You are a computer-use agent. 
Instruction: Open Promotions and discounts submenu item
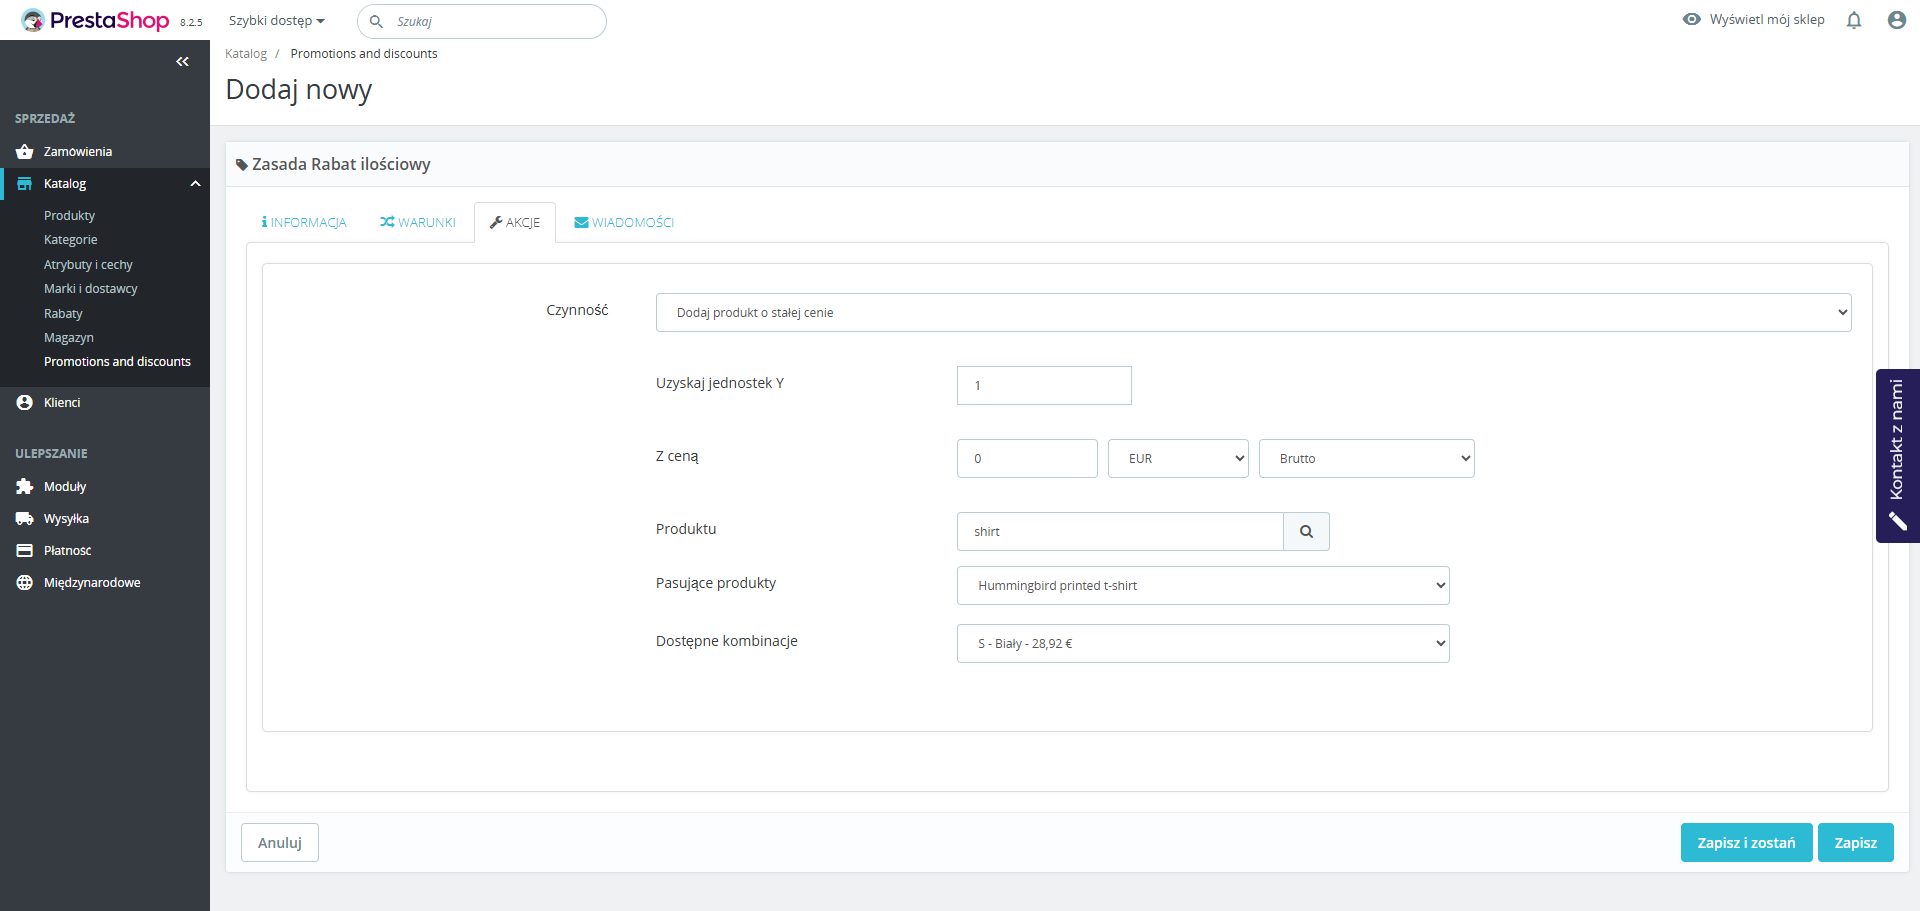tap(117, 362)
